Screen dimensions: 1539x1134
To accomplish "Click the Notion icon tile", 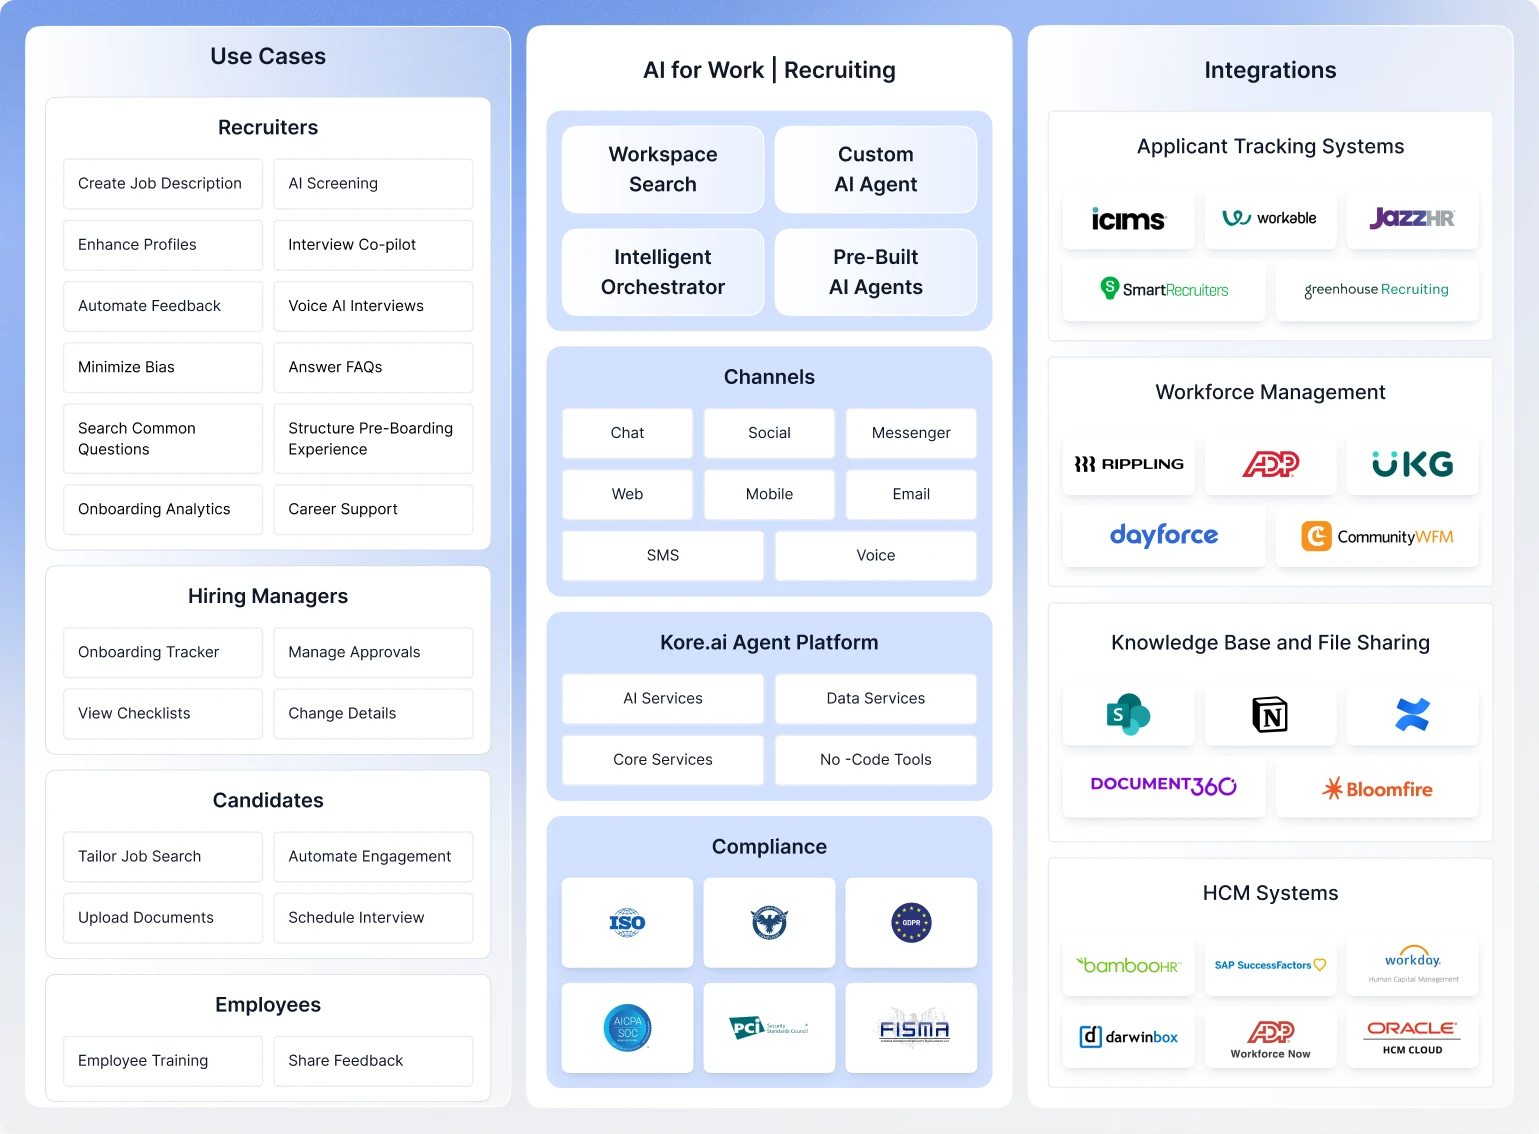I will point(1270,715).
